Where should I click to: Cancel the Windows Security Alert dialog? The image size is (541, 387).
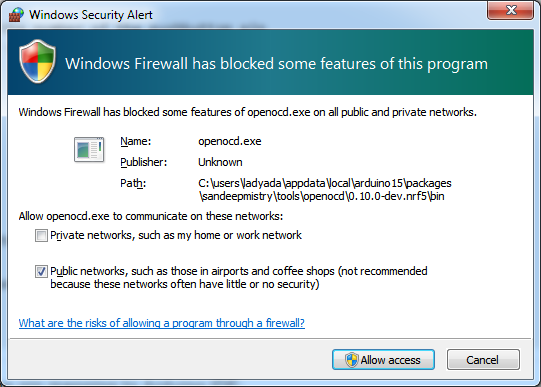point(483,360)
